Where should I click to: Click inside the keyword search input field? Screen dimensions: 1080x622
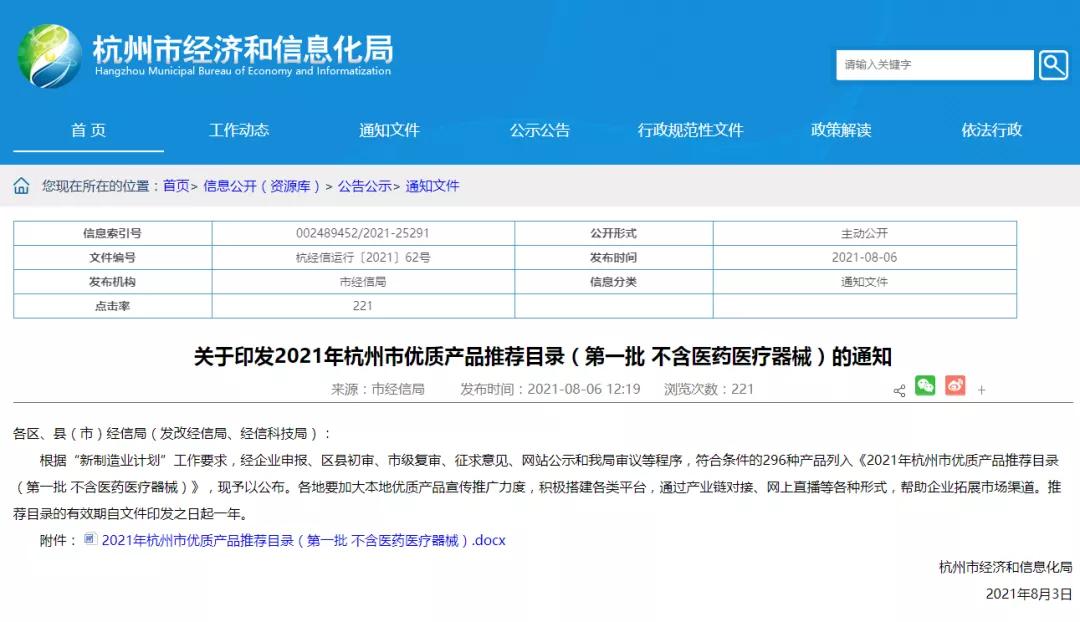[x=930, y=65]
